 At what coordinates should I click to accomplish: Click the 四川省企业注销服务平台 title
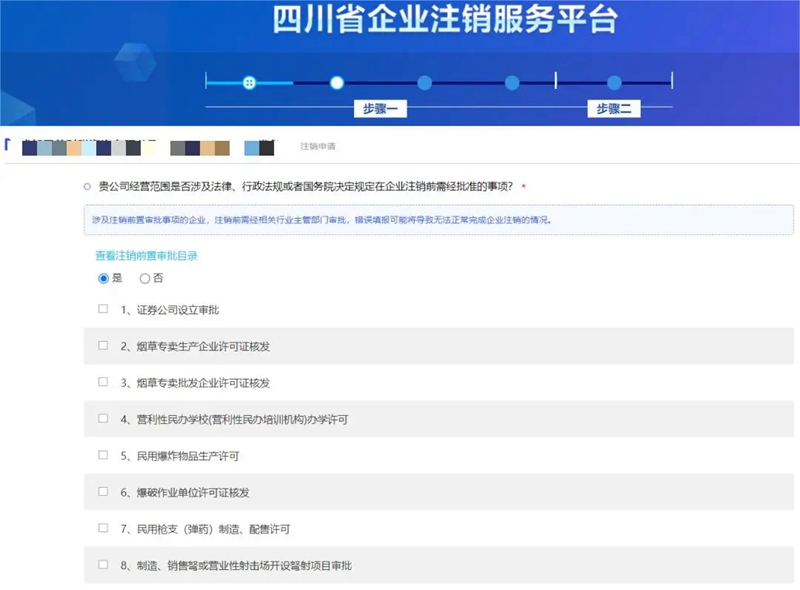[x=445, y=20]
